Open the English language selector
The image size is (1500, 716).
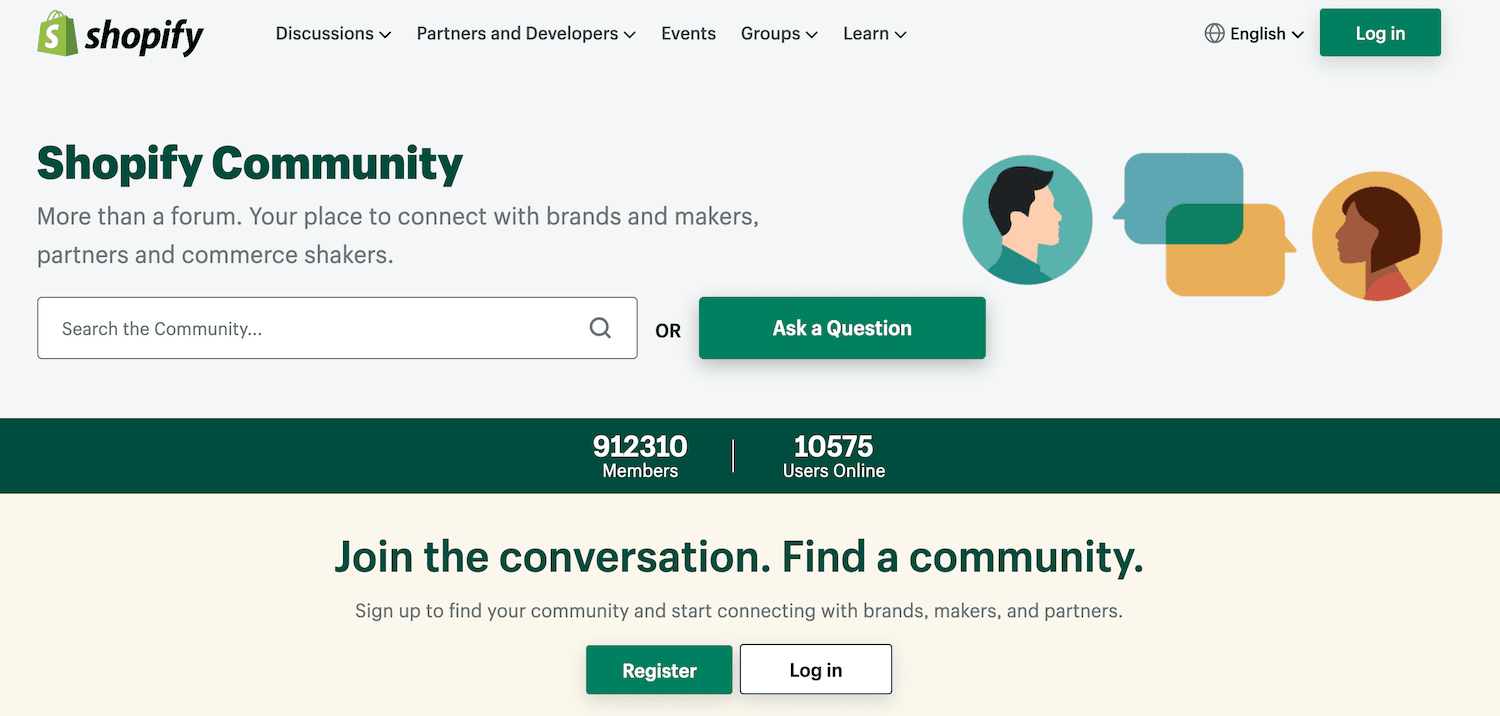(1255, 33)
